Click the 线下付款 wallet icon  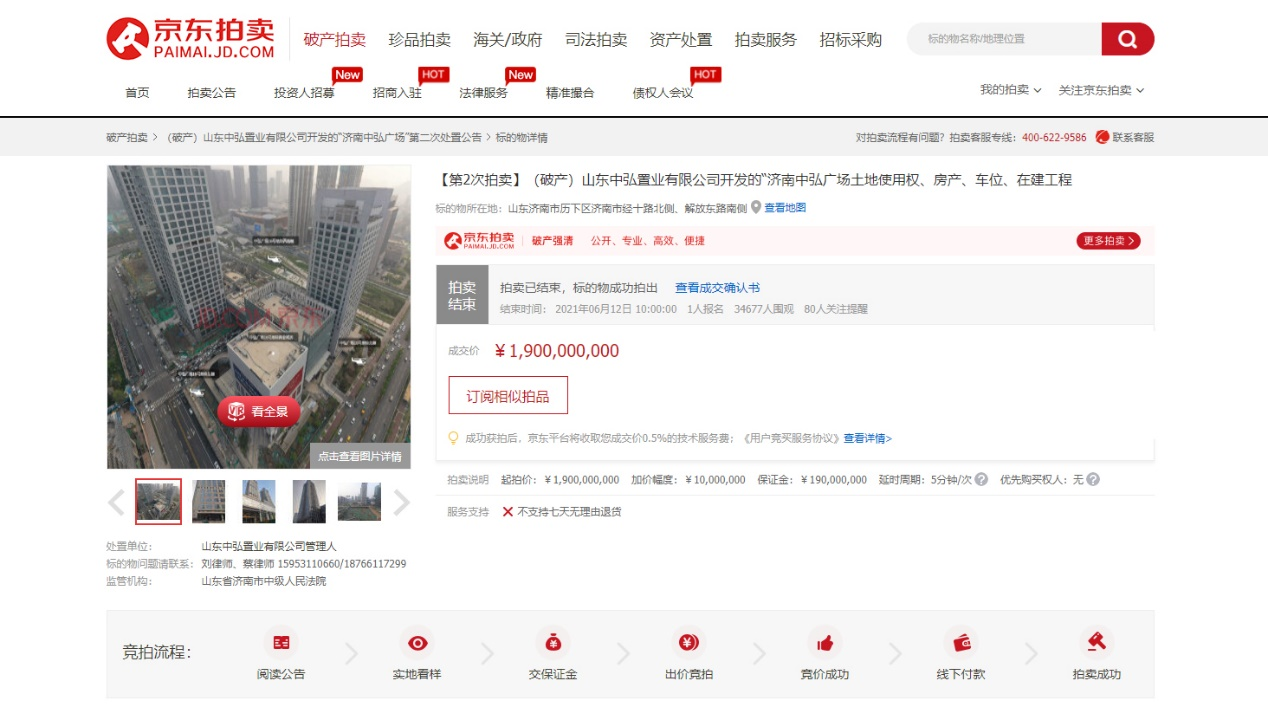[x=961, y=642]
